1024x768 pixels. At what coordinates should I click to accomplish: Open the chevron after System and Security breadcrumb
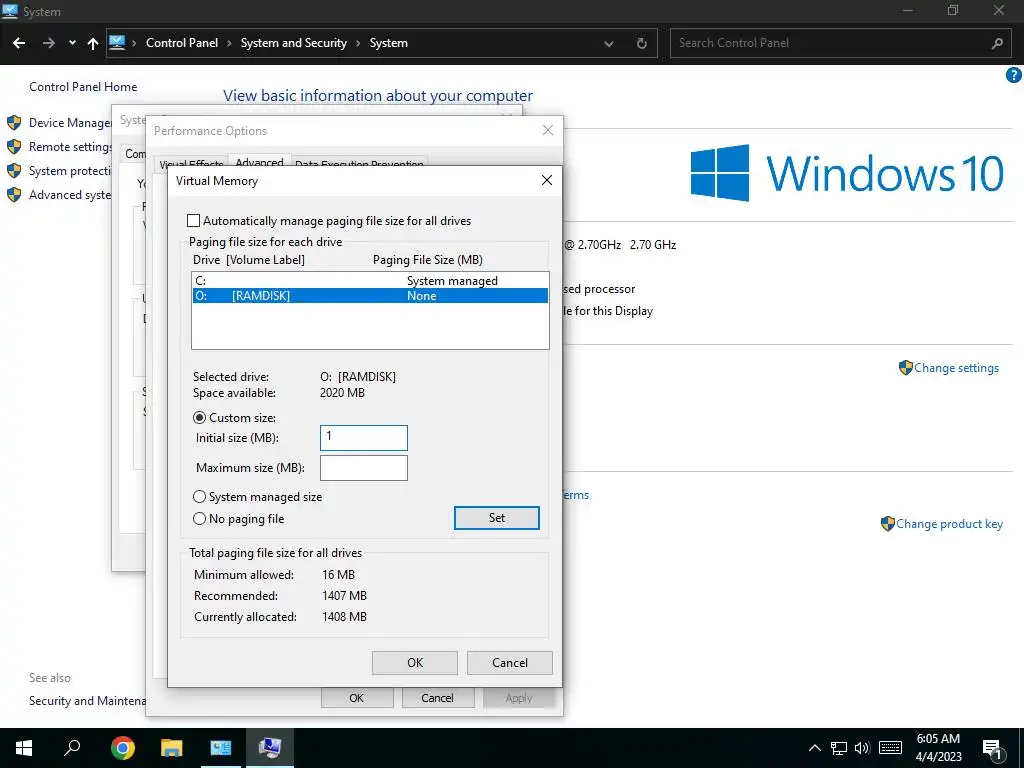358,43
